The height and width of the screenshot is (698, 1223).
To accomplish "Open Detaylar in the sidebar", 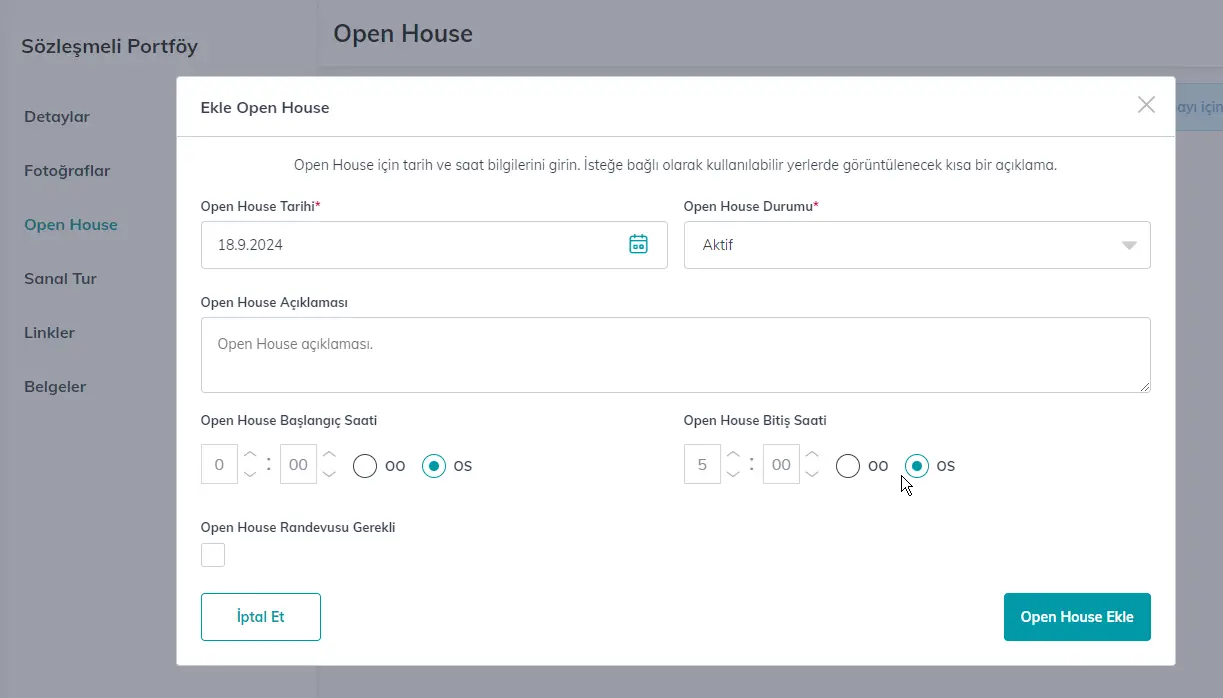I will point(57,117).
